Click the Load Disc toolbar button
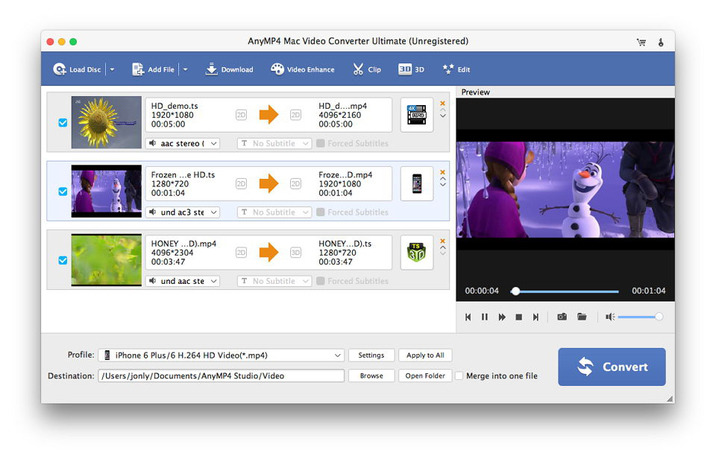The height and width of the screenshot is (459, 716). pos(77,69)
